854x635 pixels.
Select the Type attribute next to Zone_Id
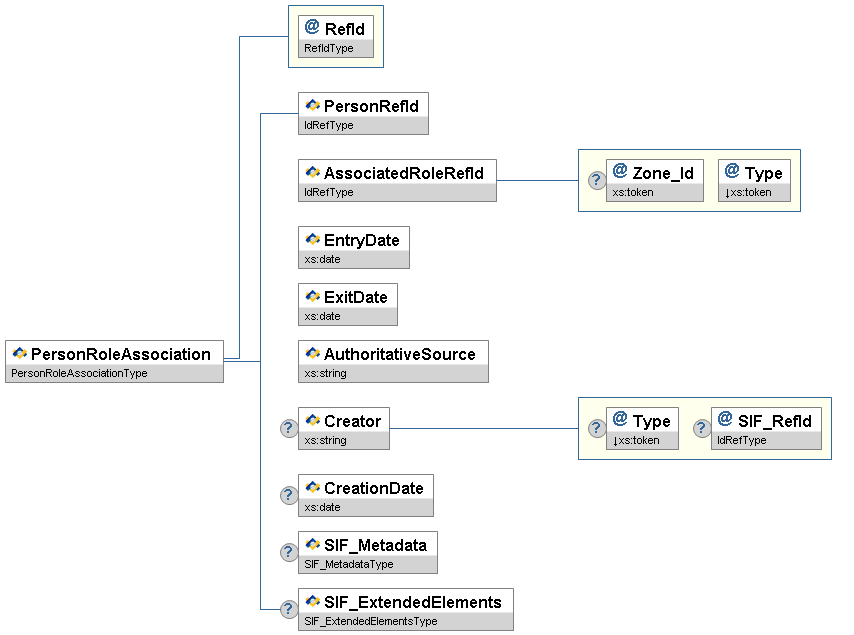click(754, 180)
